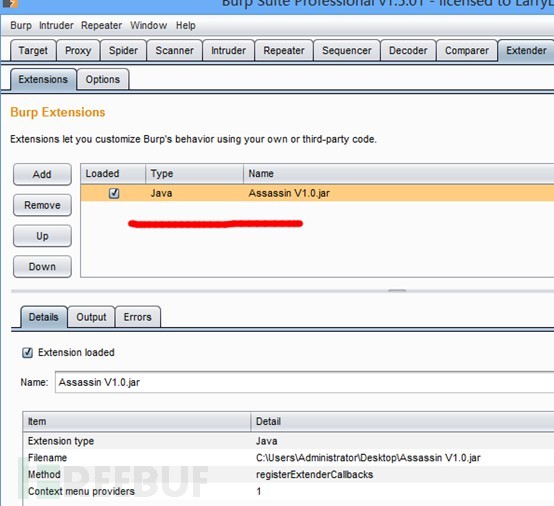Switch to the Proxy tab
The image size is (554, 506).
point(78,51)
